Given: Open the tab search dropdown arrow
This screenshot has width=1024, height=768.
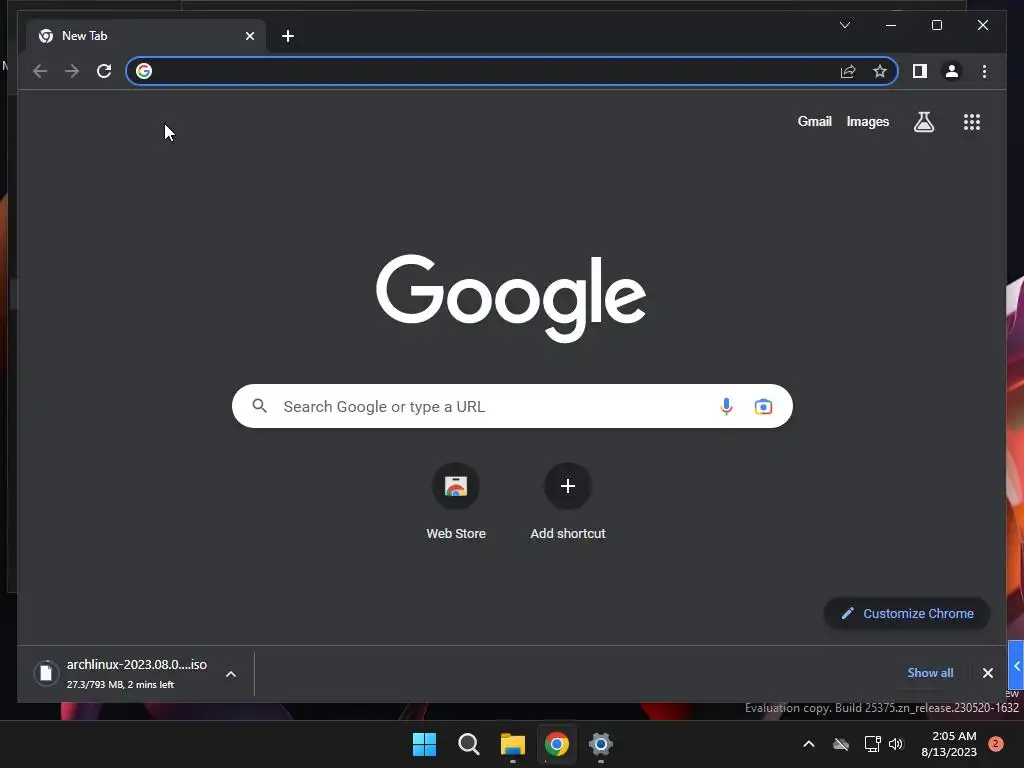Looking at the screenshot, I should tap(845, 25).
